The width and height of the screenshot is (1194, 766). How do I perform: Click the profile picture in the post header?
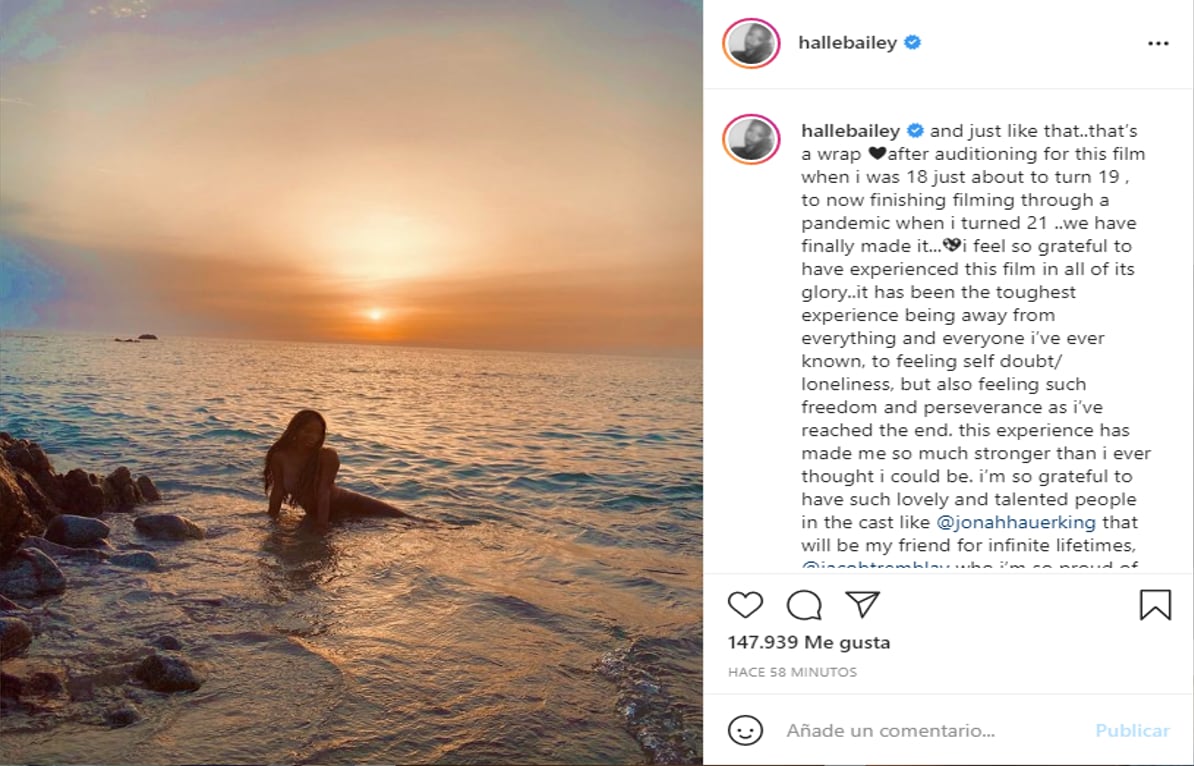(751, 43)
